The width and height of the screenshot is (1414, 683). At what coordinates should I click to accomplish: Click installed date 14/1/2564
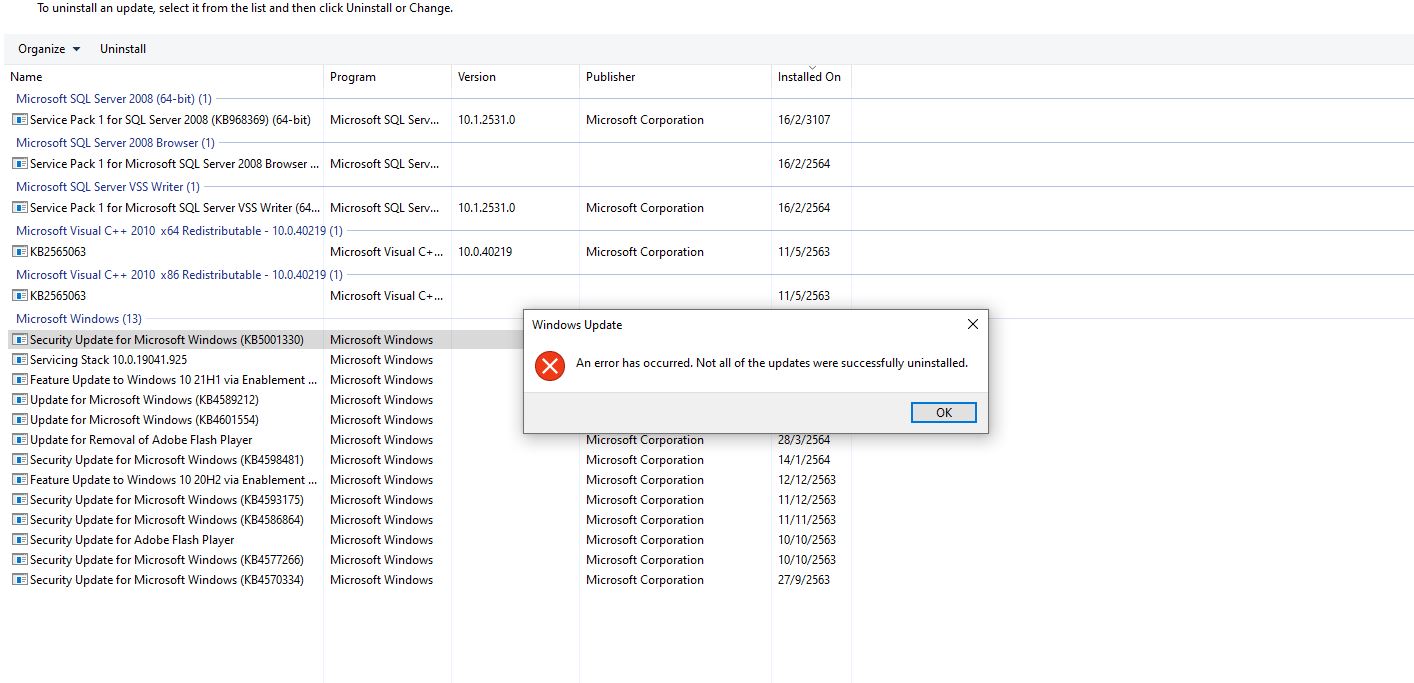804,460
